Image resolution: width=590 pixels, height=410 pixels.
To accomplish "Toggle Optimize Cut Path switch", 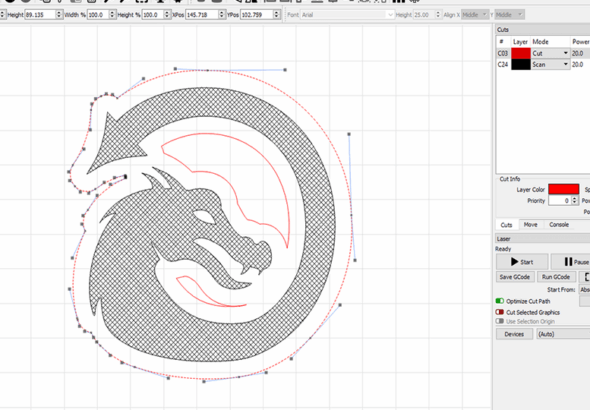I will 500,301.
